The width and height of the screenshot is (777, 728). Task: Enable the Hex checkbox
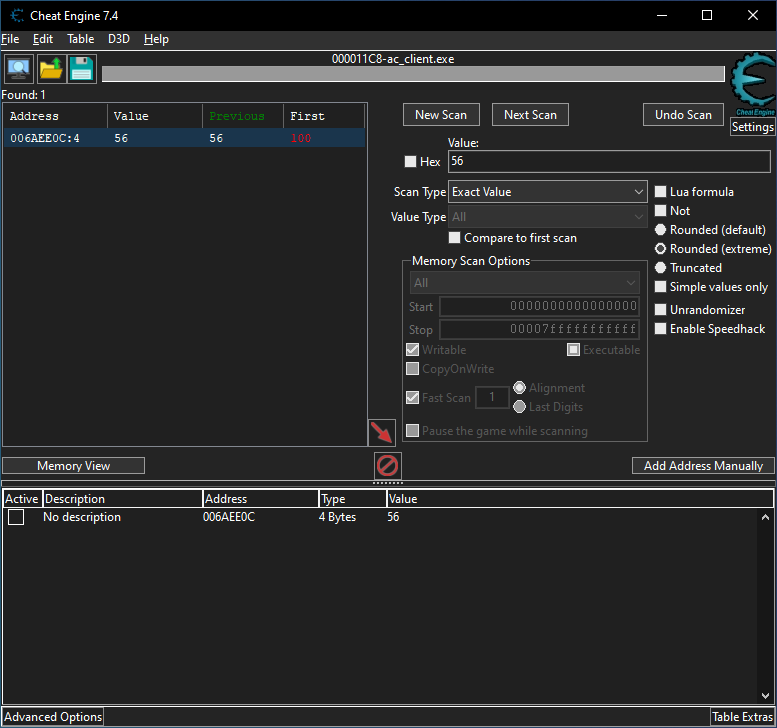(x=410, y=162)
